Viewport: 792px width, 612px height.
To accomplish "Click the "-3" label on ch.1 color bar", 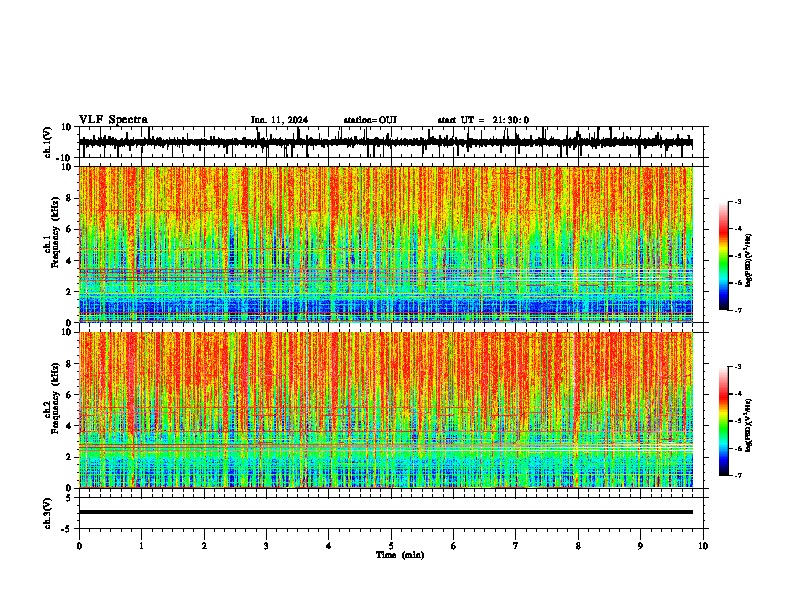I will coord(738,202).
